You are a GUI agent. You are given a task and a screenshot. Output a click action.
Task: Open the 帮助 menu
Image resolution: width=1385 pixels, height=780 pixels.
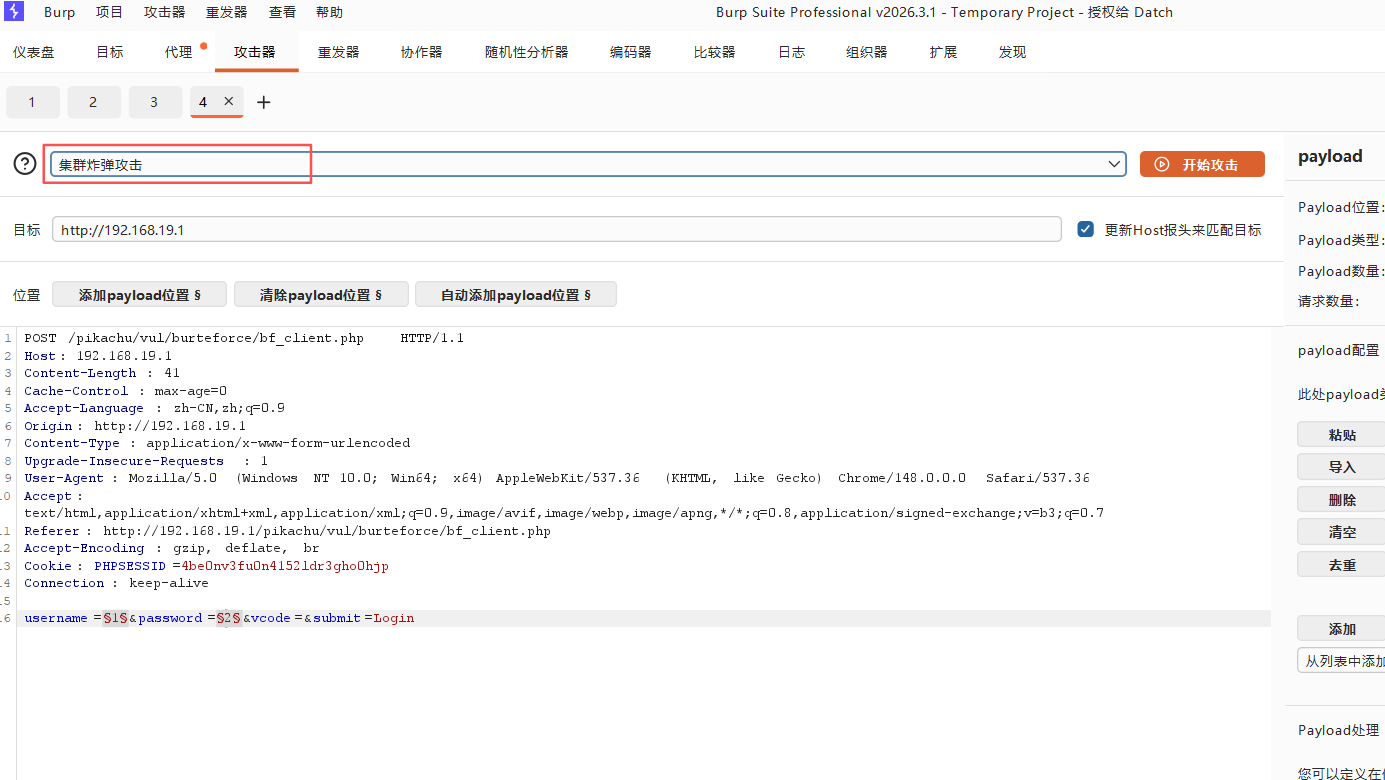(x=329, y=12)
